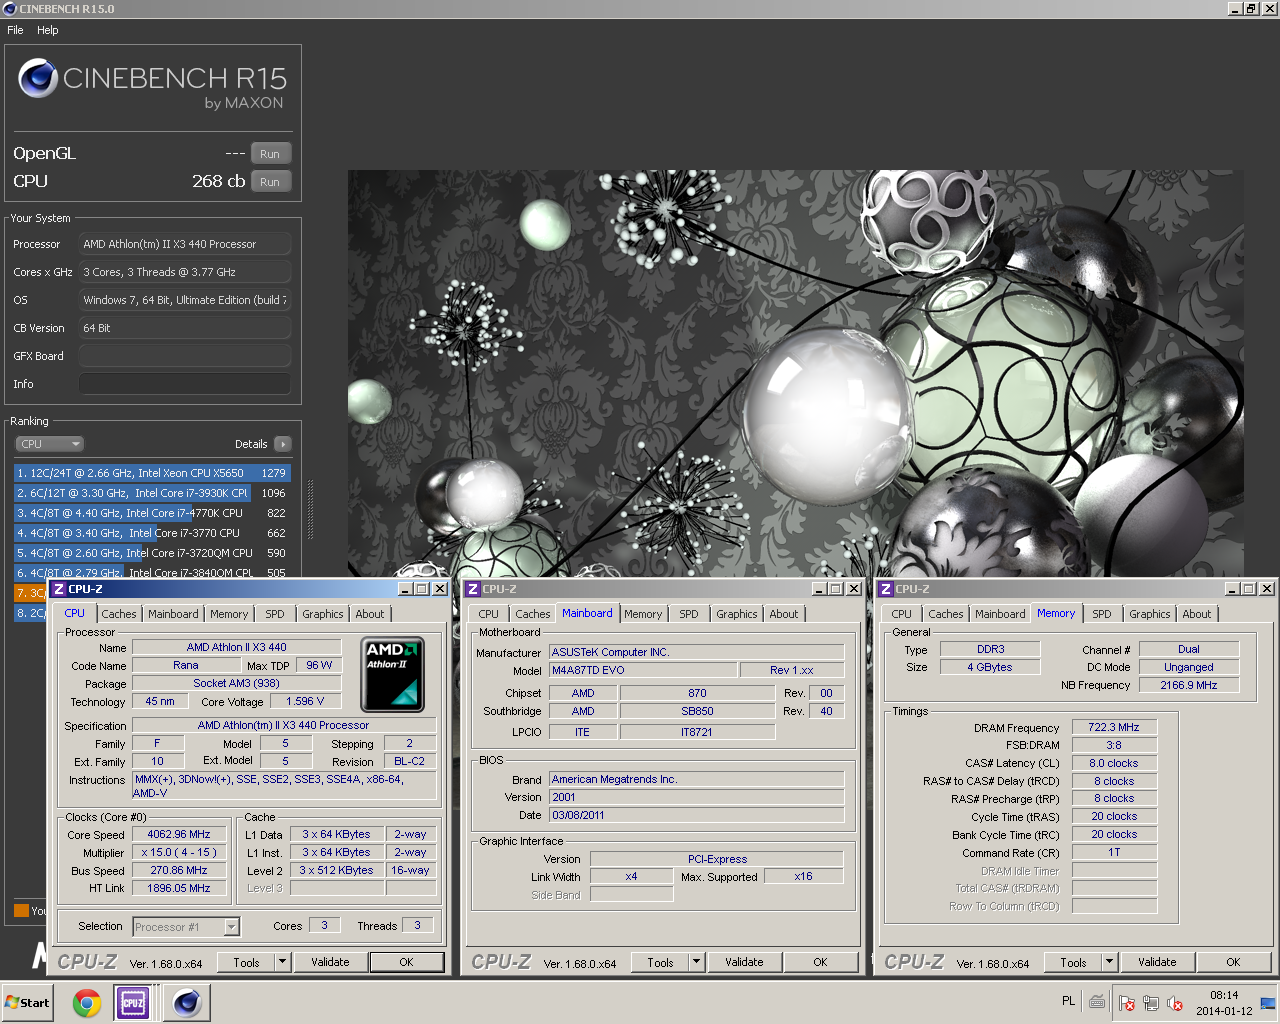Select ranking row Intel Core i7-4770K

pyautogui.click(x=152, y=513)
